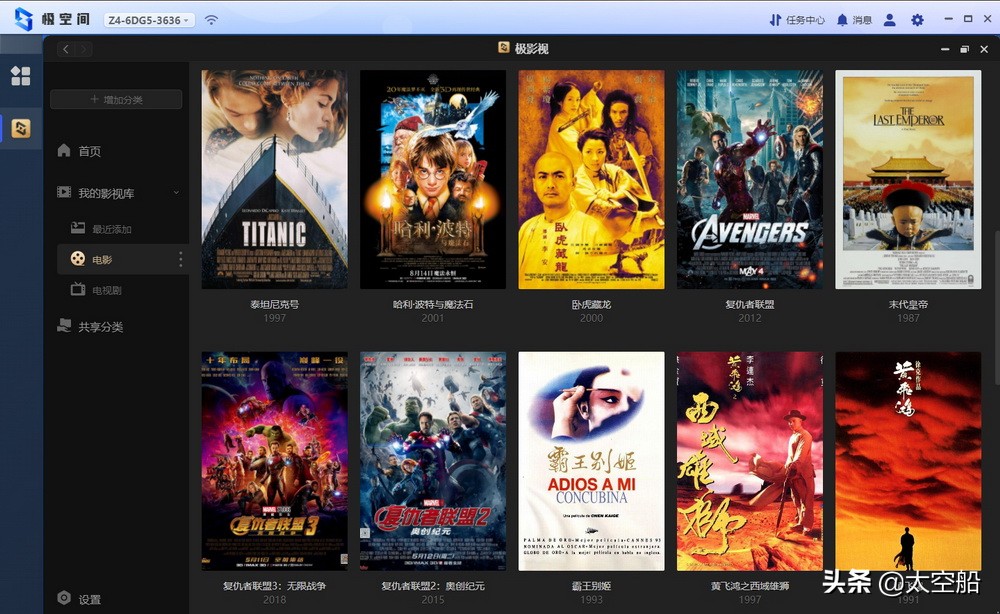Open the user account profile icon

tap(889, 20)
